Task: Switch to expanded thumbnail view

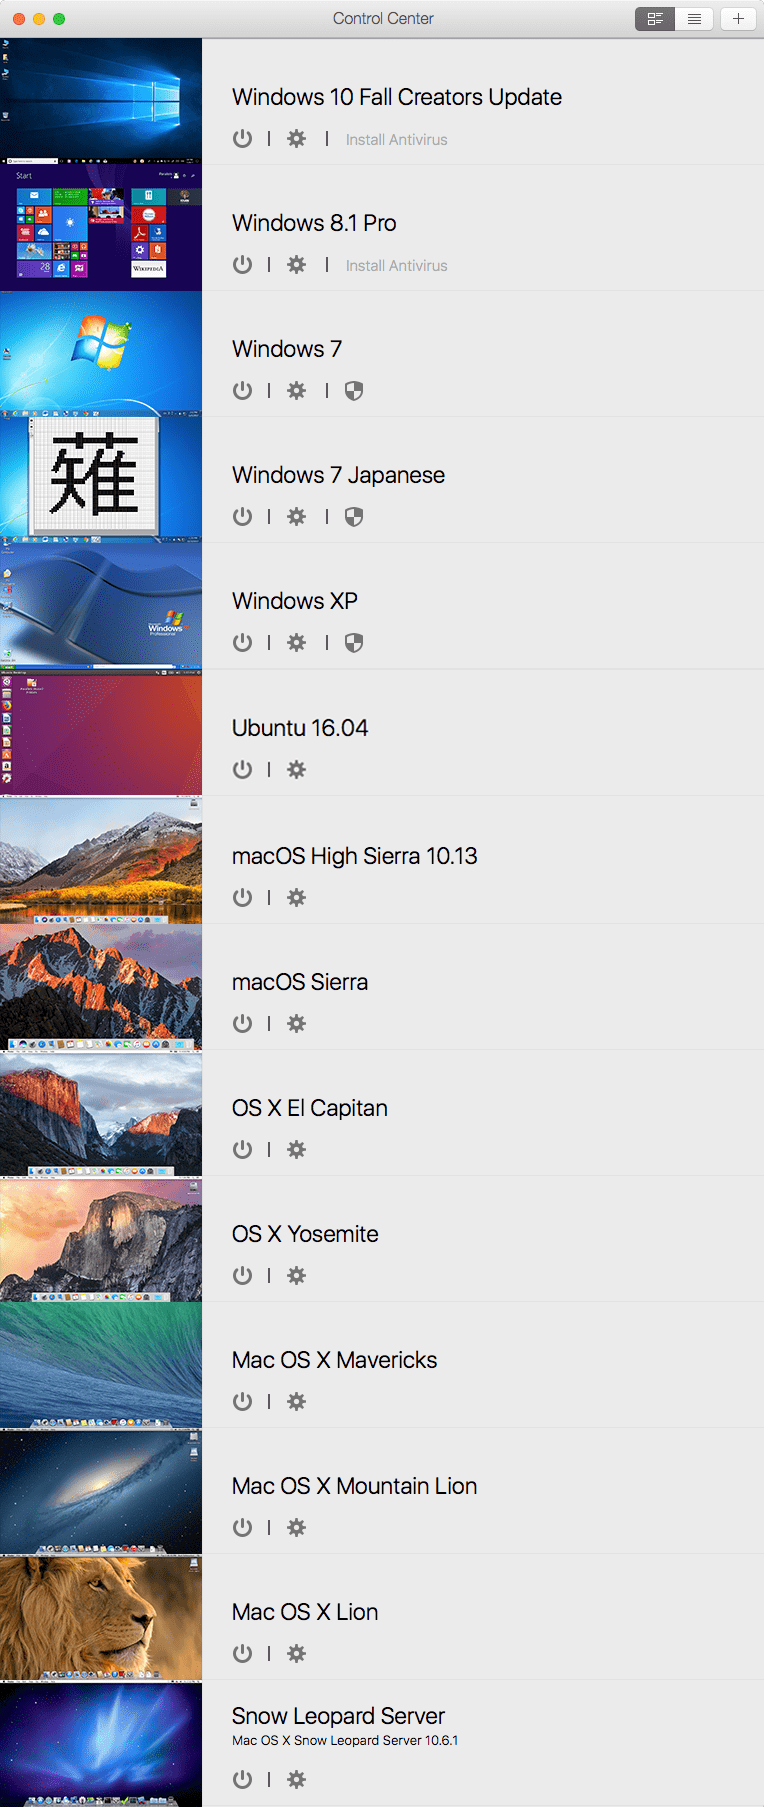Action: click(x=655, y=19)
